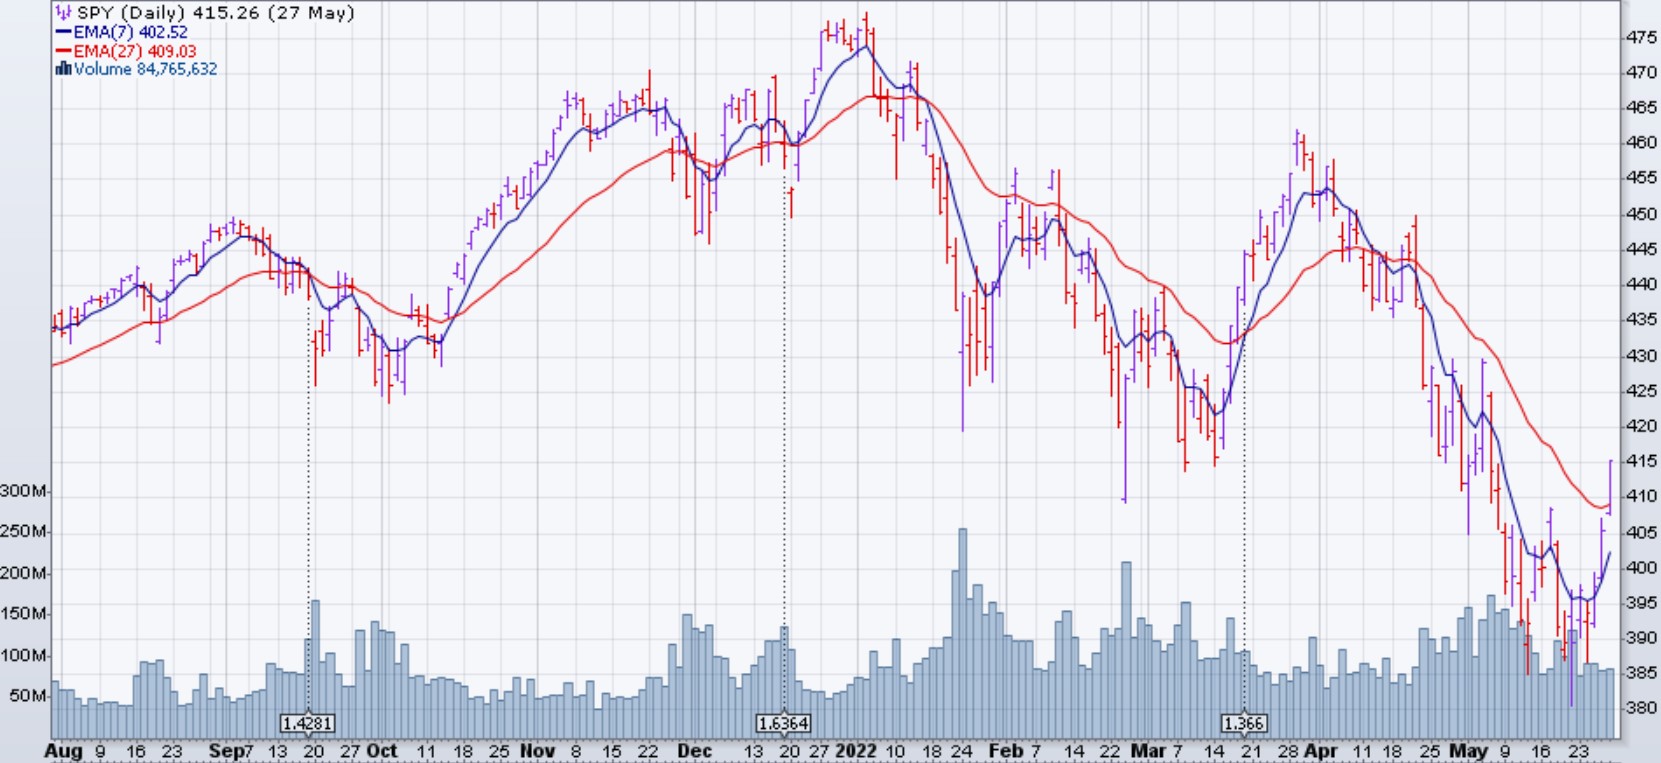Click the Nov label on the date axis
Image resolution: width=1661 pixels, height=763 pixels.
point(537,751)
